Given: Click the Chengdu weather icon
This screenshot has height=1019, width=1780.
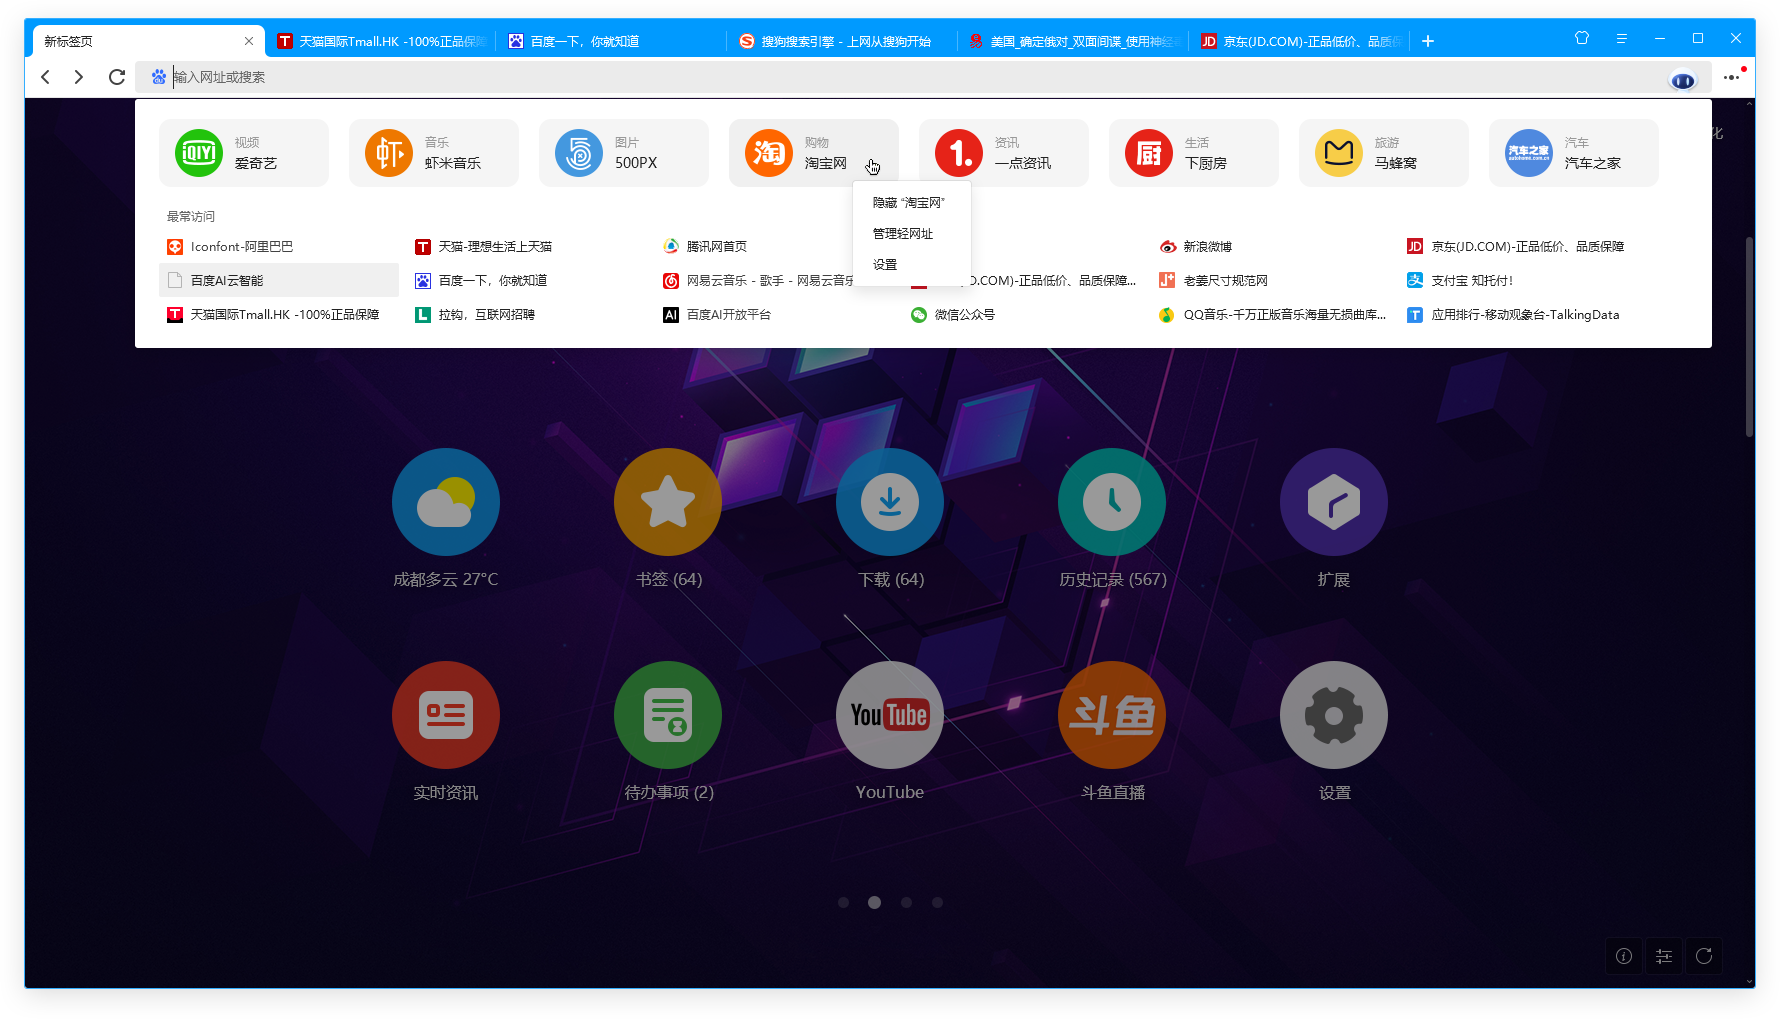Looking at the screenshot, I should coord(446,502).
